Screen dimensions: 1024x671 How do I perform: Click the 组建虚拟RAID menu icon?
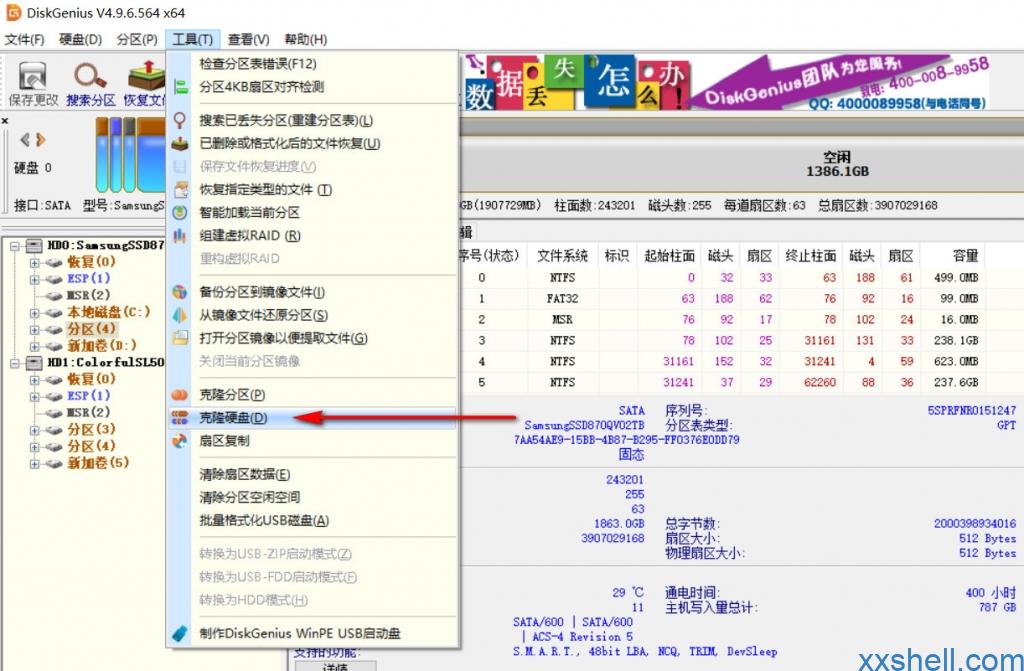[x=180, y=235]
